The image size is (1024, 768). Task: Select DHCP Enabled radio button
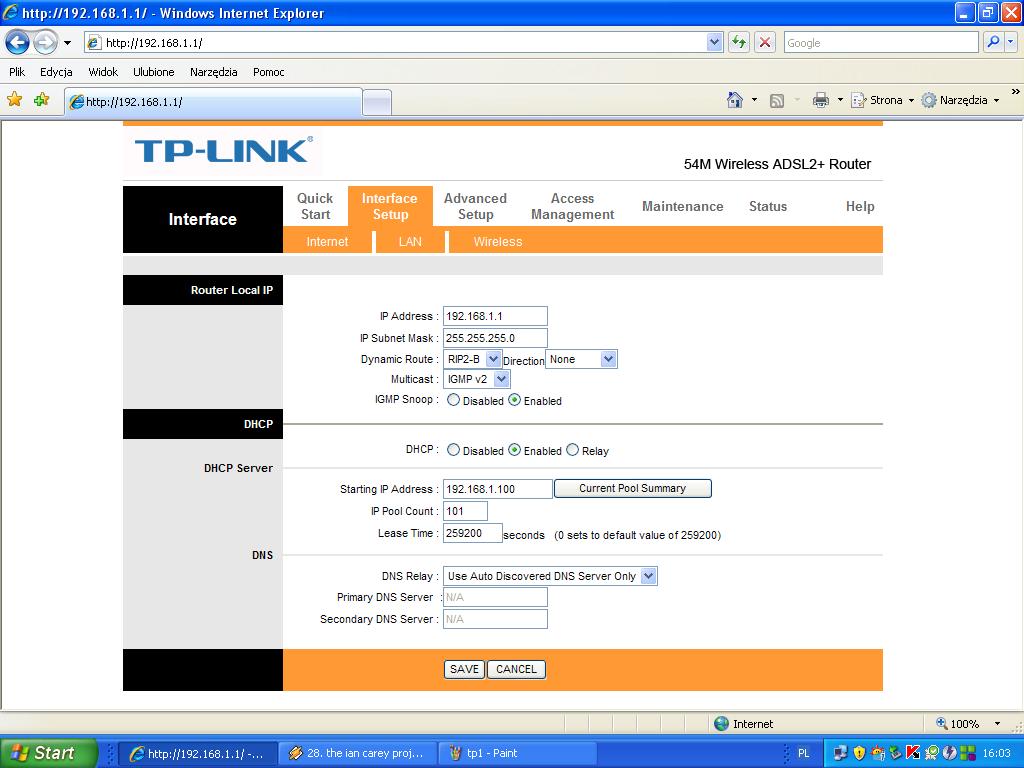(515, 450)
